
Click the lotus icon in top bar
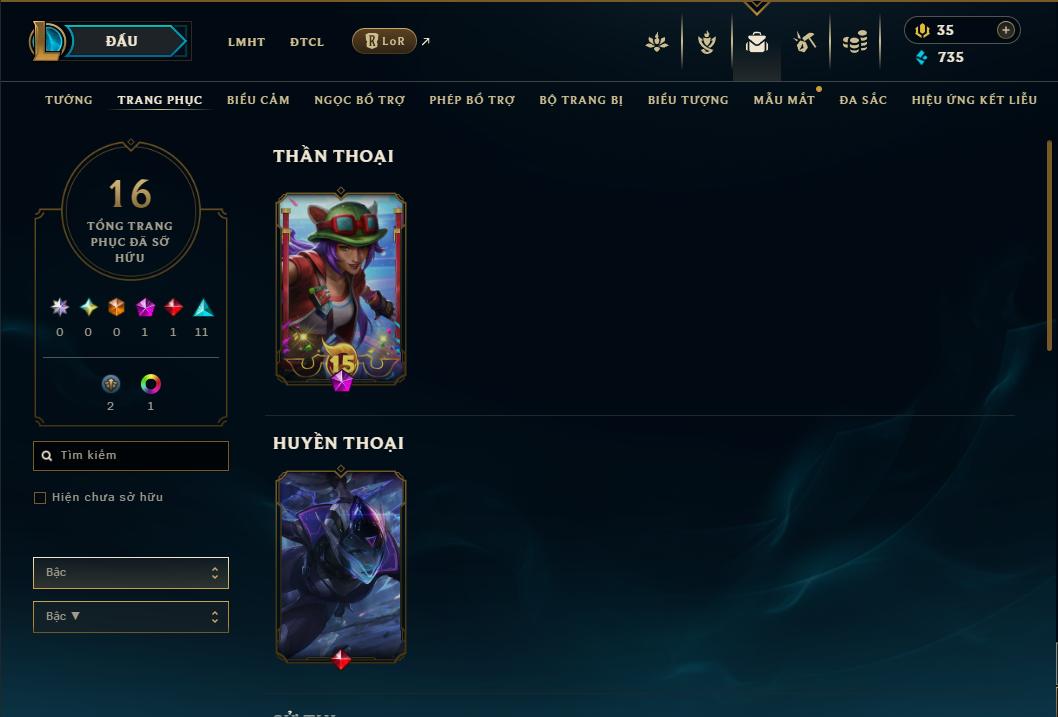point(657,42)
